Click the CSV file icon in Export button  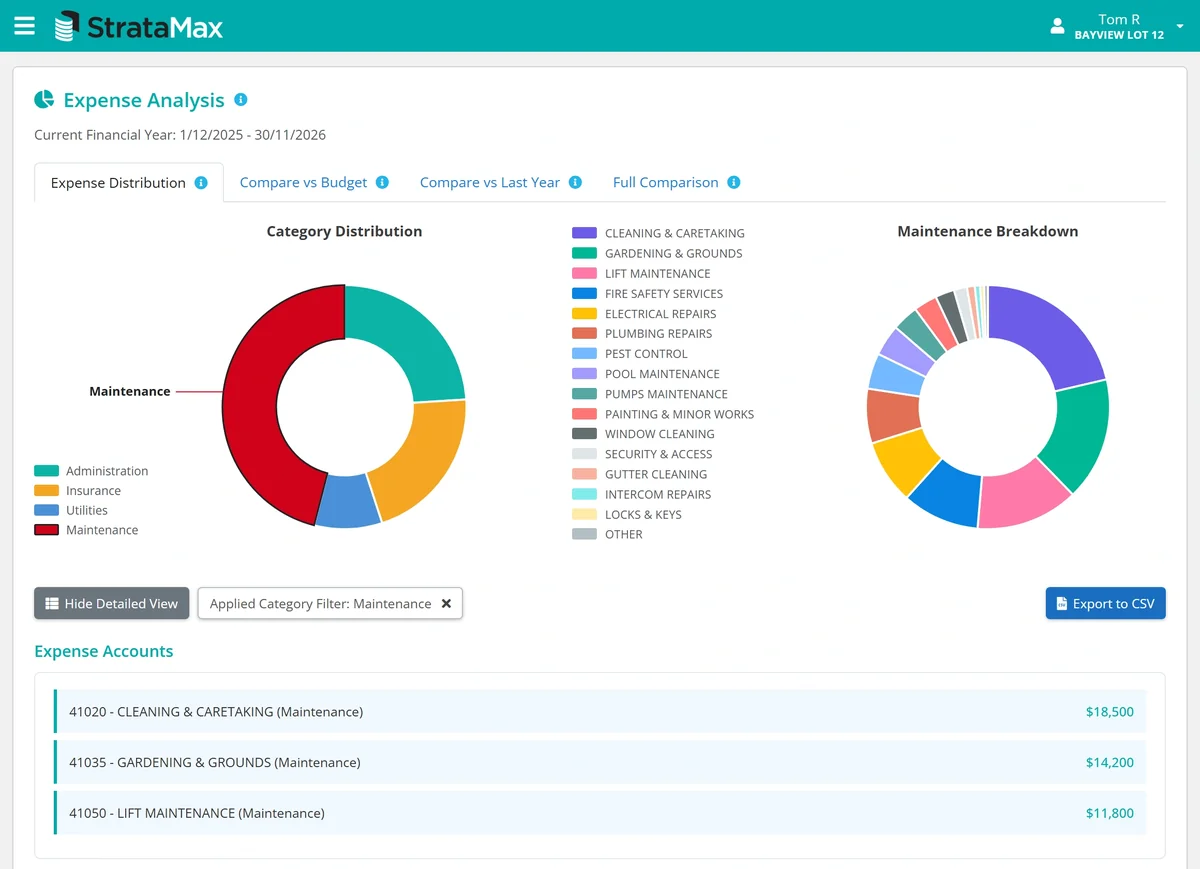[1062, 604]
